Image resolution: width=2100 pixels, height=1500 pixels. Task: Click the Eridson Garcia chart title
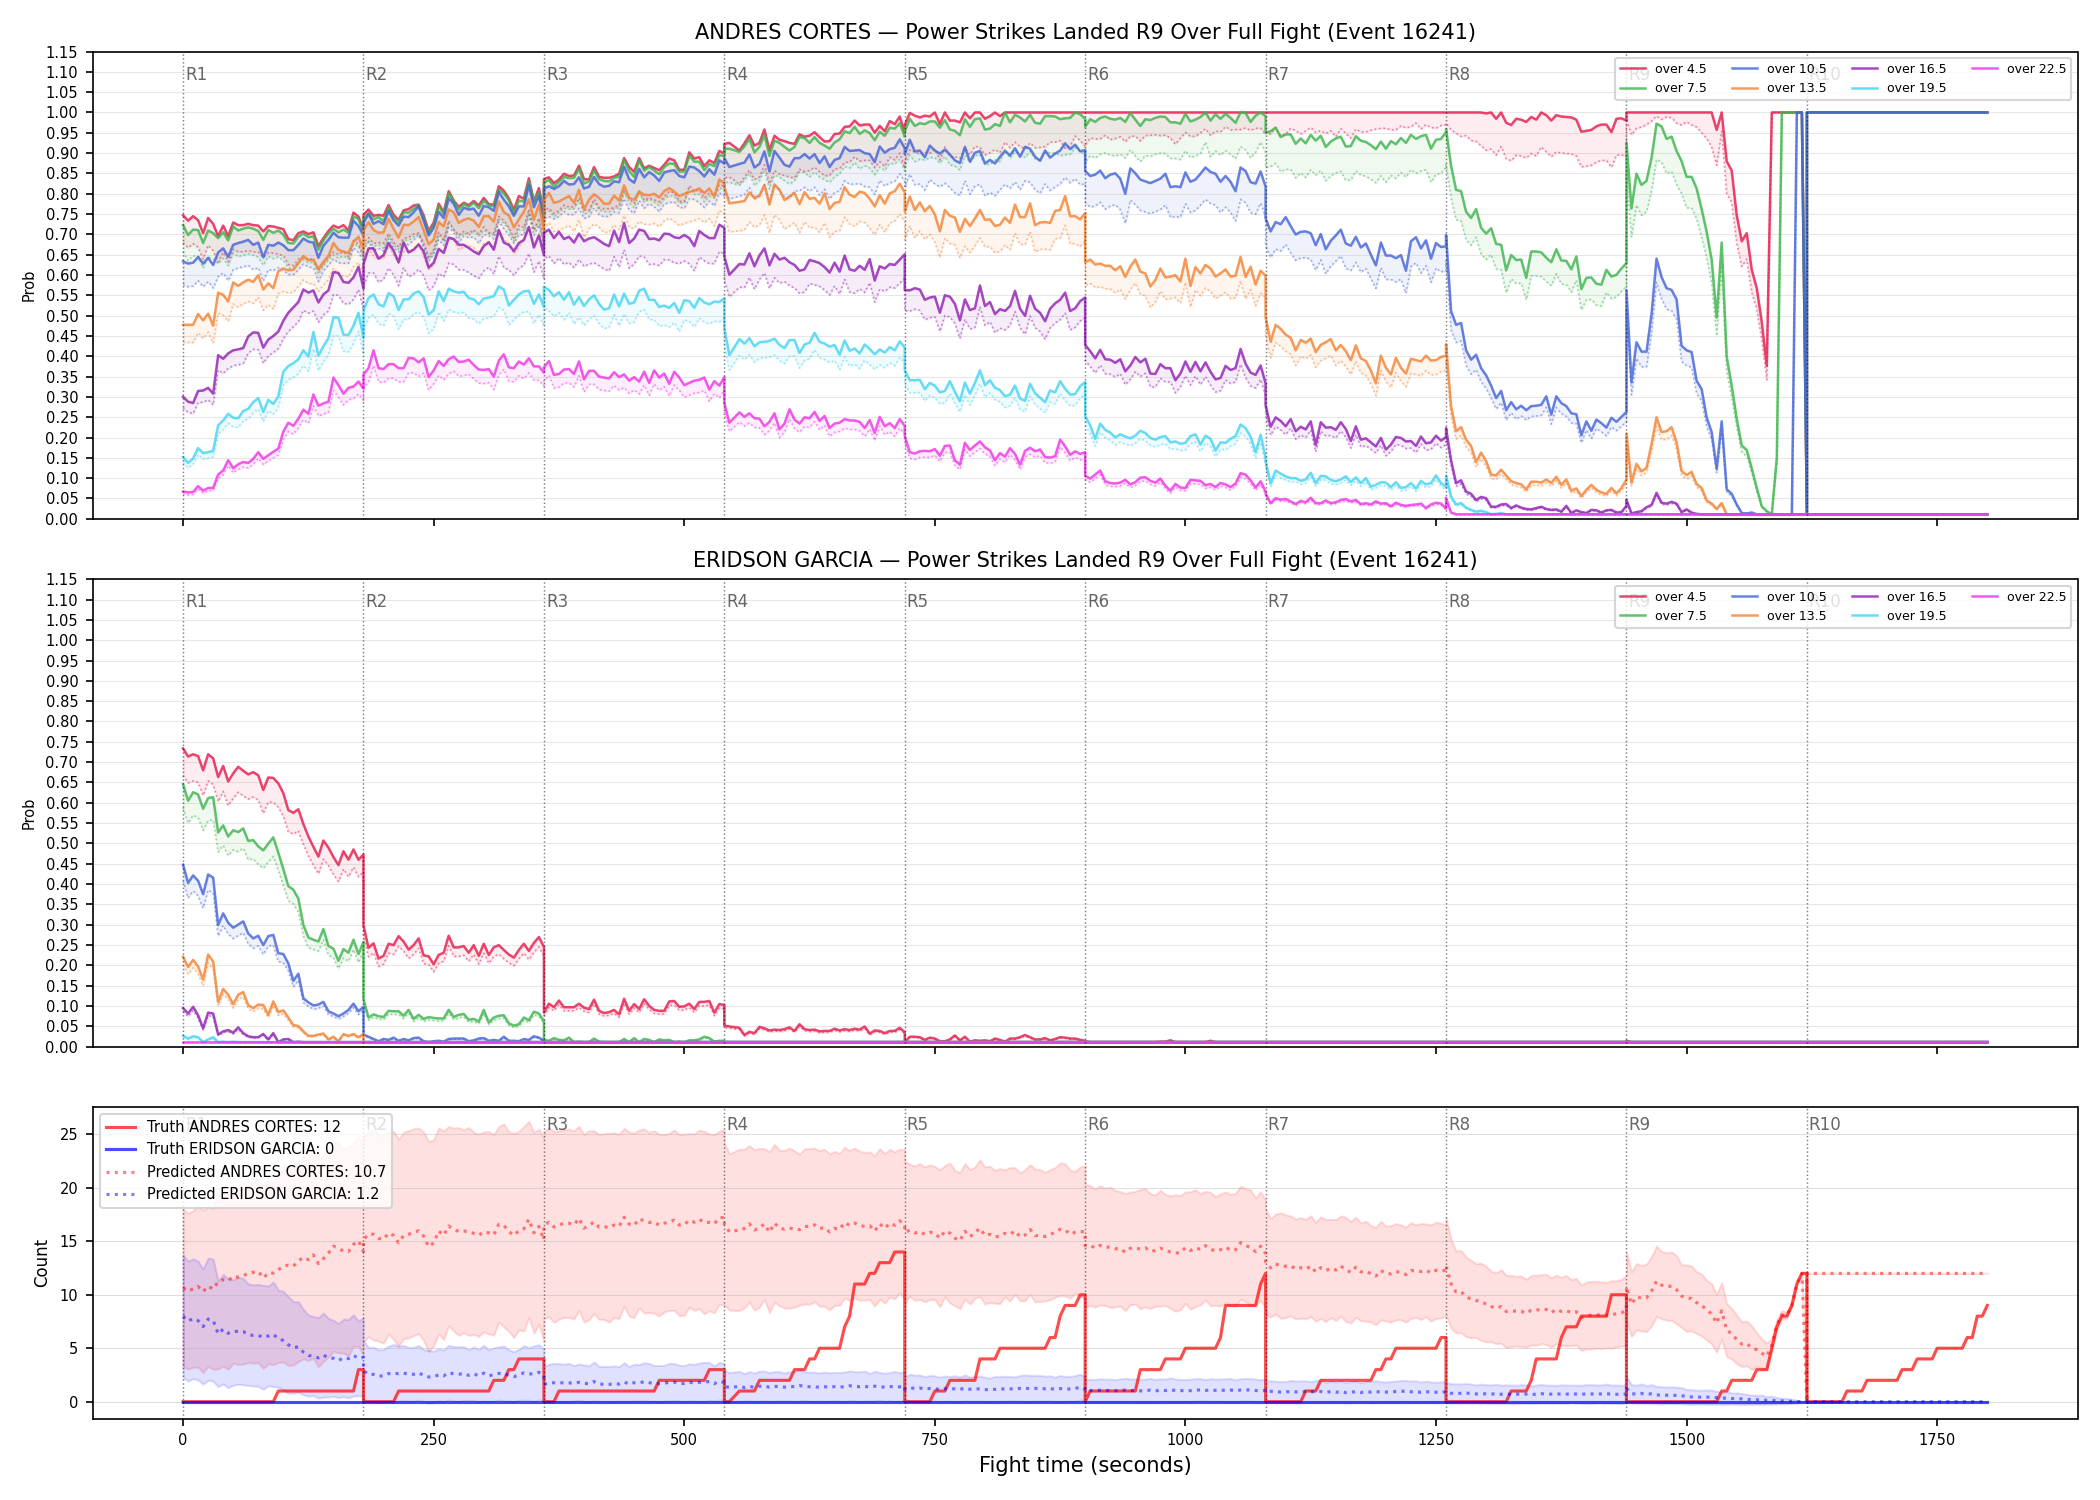[x=1085, y=560]
